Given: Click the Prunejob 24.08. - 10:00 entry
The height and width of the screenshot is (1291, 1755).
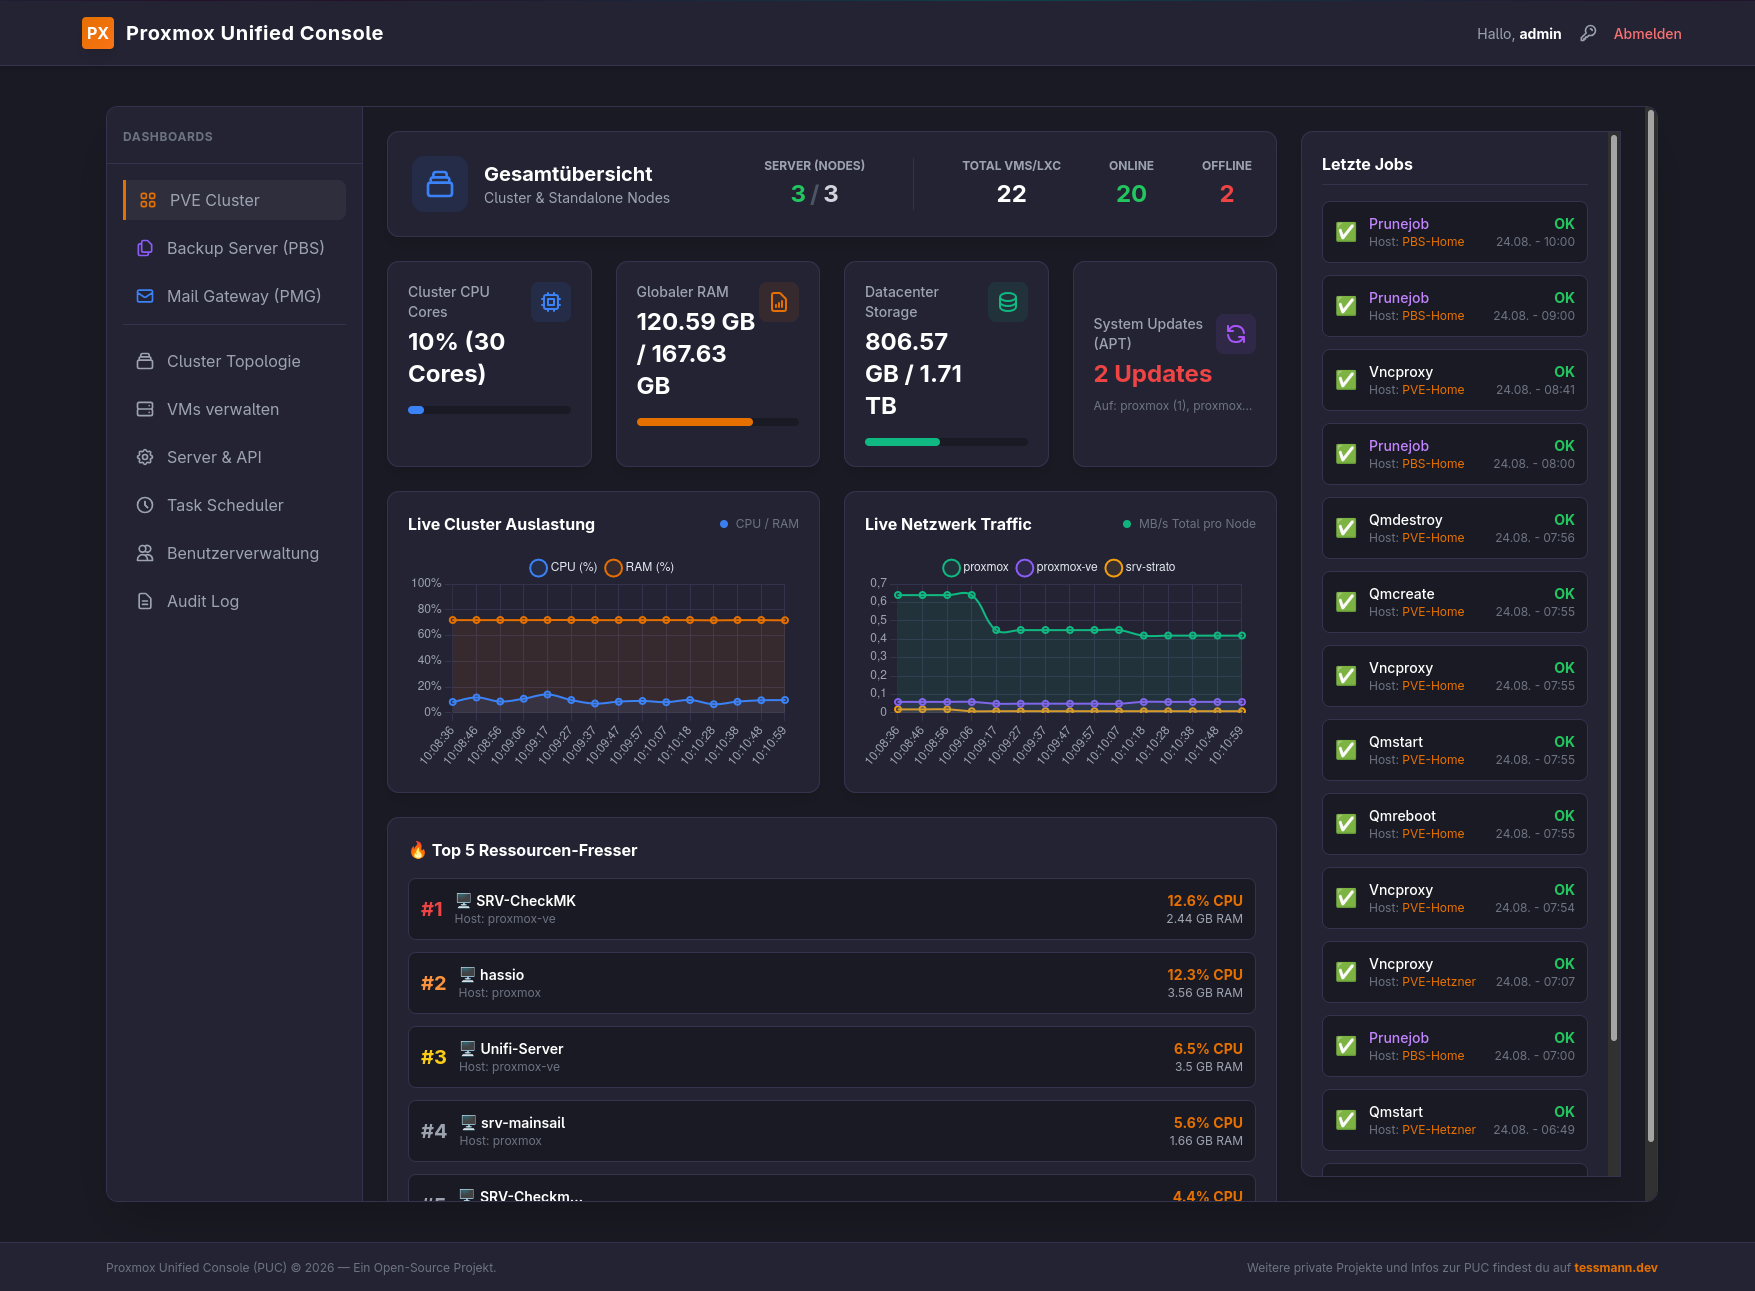Looking at the screenshot, I should 1454,232.
